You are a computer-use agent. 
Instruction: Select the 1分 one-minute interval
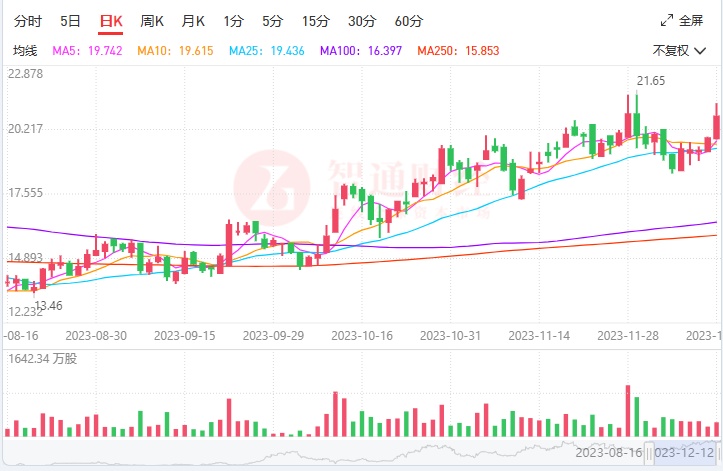(233, 20)
